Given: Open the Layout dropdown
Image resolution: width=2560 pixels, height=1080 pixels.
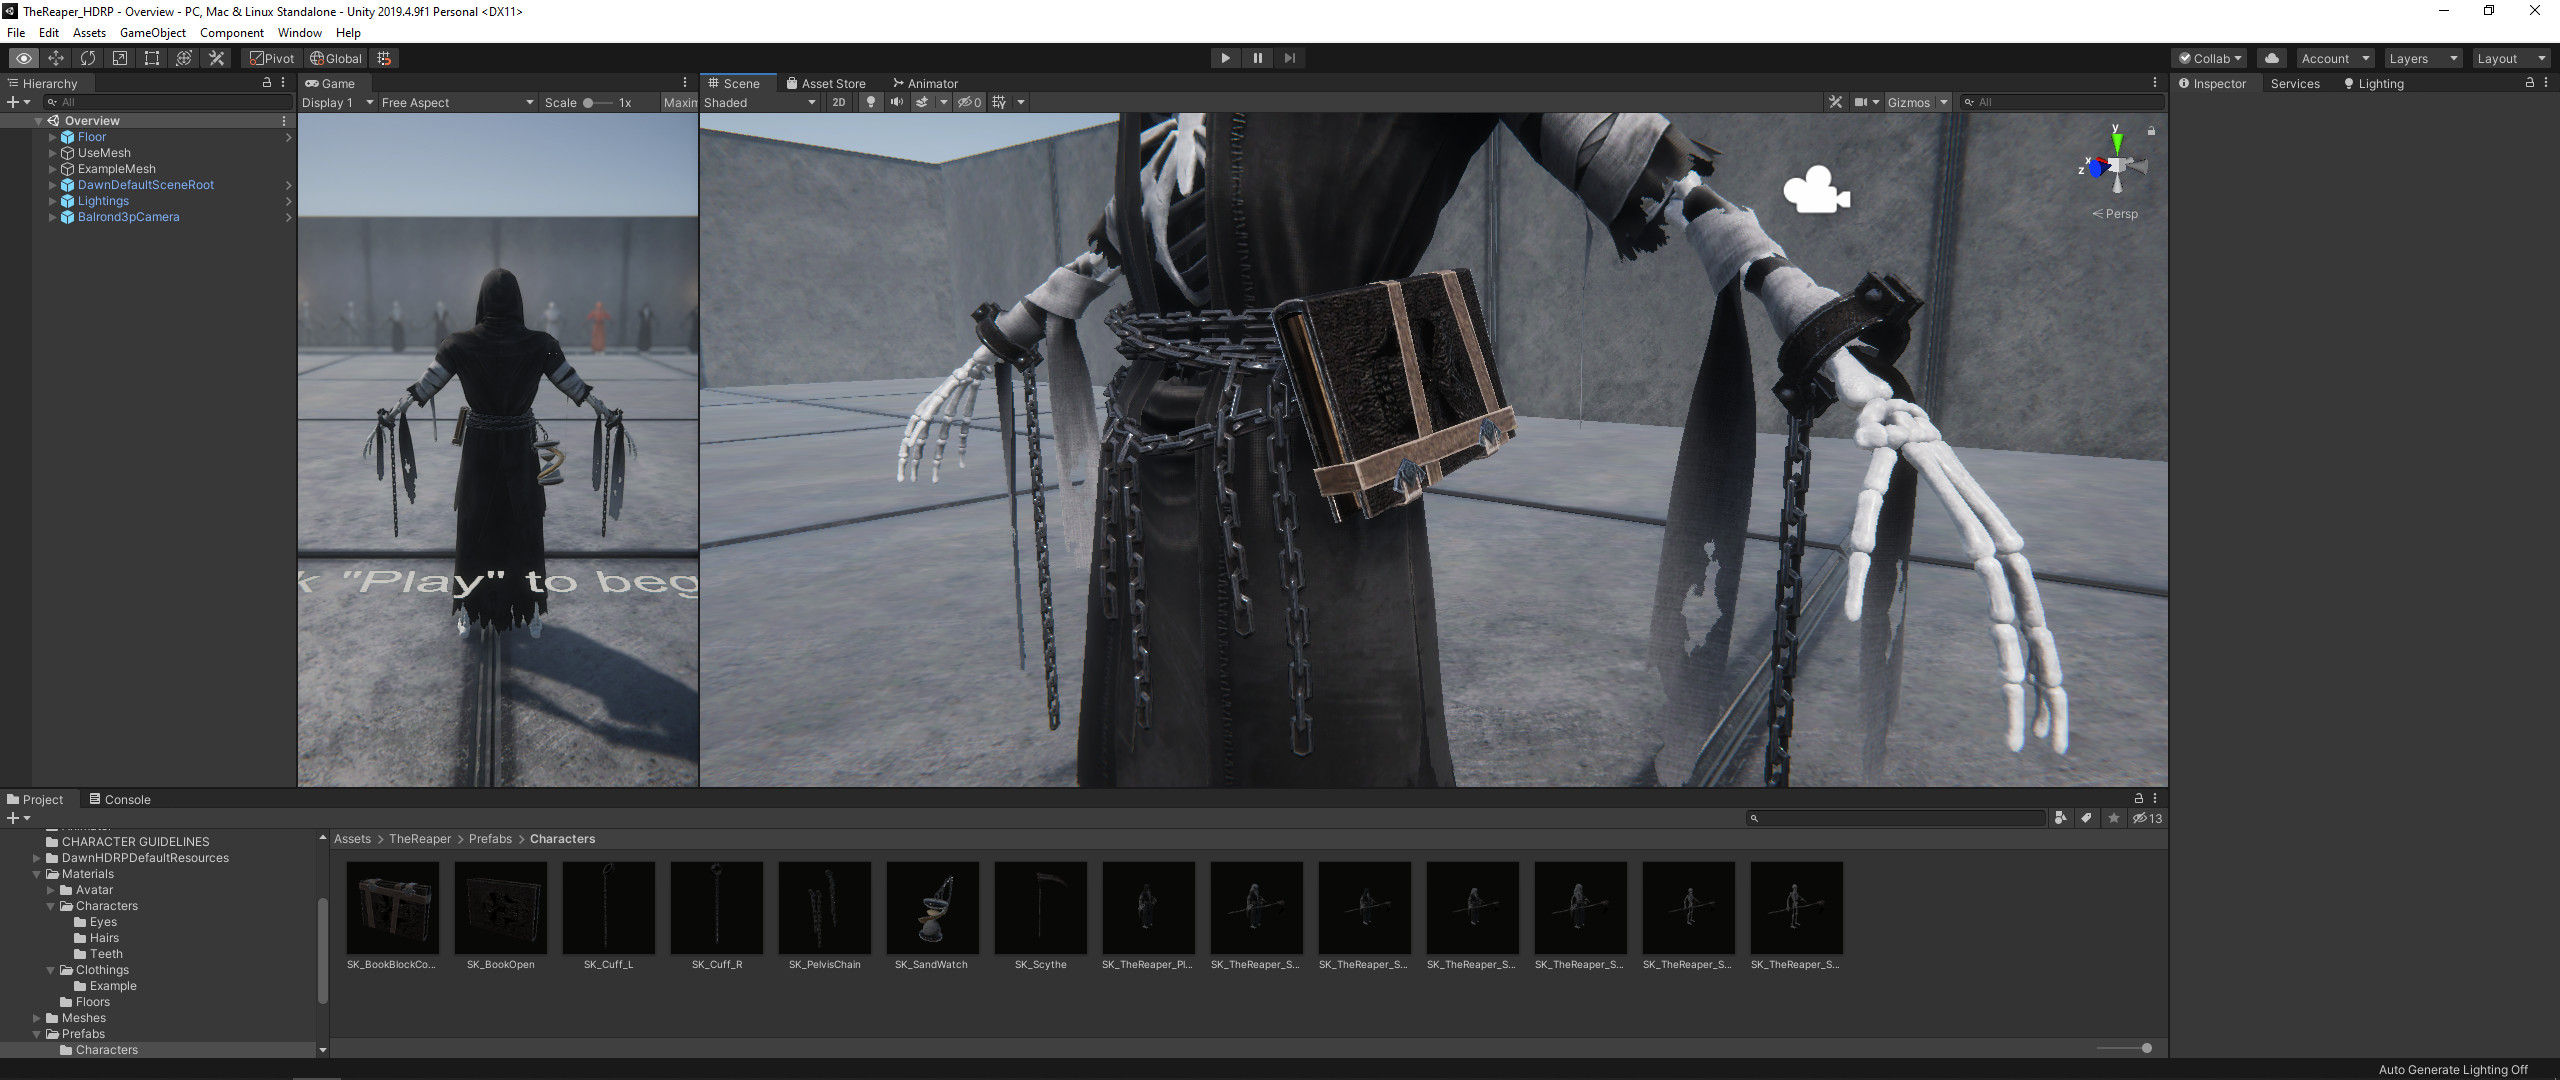Looking at the screenshot, I should [2510, 58].
